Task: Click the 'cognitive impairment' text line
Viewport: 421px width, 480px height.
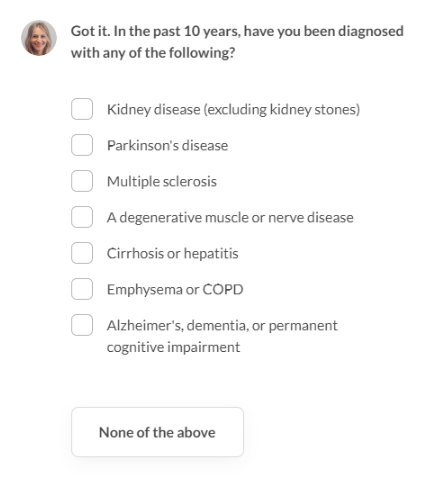Action: pyautogui.click(x=173, y=347)
